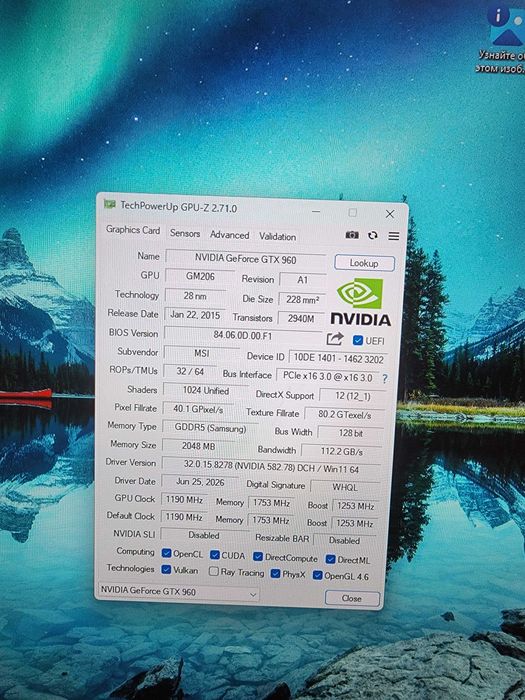Click the Bus Interface question mark
This screenshot has height=700, width=525.
pyautogui.click(x=385, y=379)
